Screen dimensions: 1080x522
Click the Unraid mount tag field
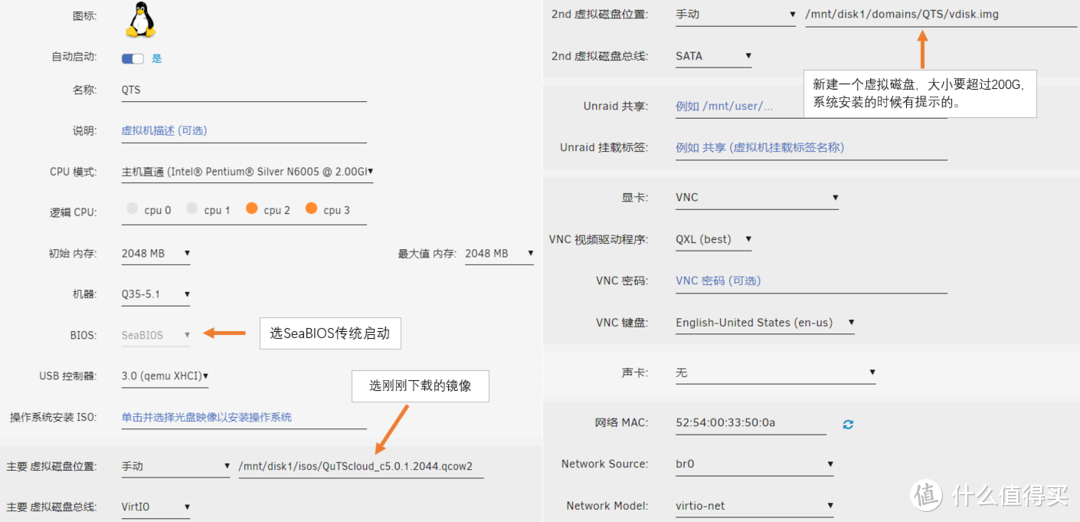pyautogui.click(x=811, y=148)
